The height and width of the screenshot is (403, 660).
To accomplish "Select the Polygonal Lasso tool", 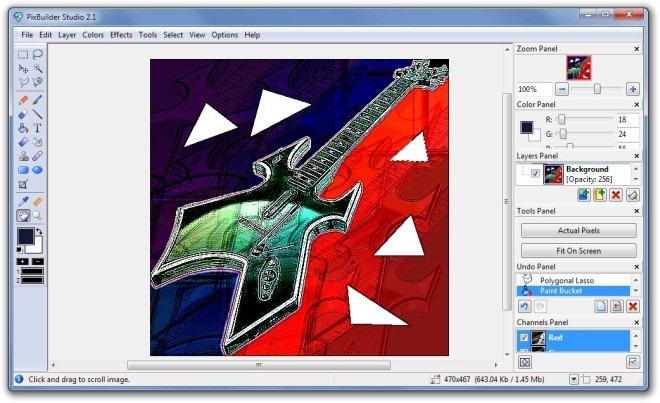I will tap(23, 82).
